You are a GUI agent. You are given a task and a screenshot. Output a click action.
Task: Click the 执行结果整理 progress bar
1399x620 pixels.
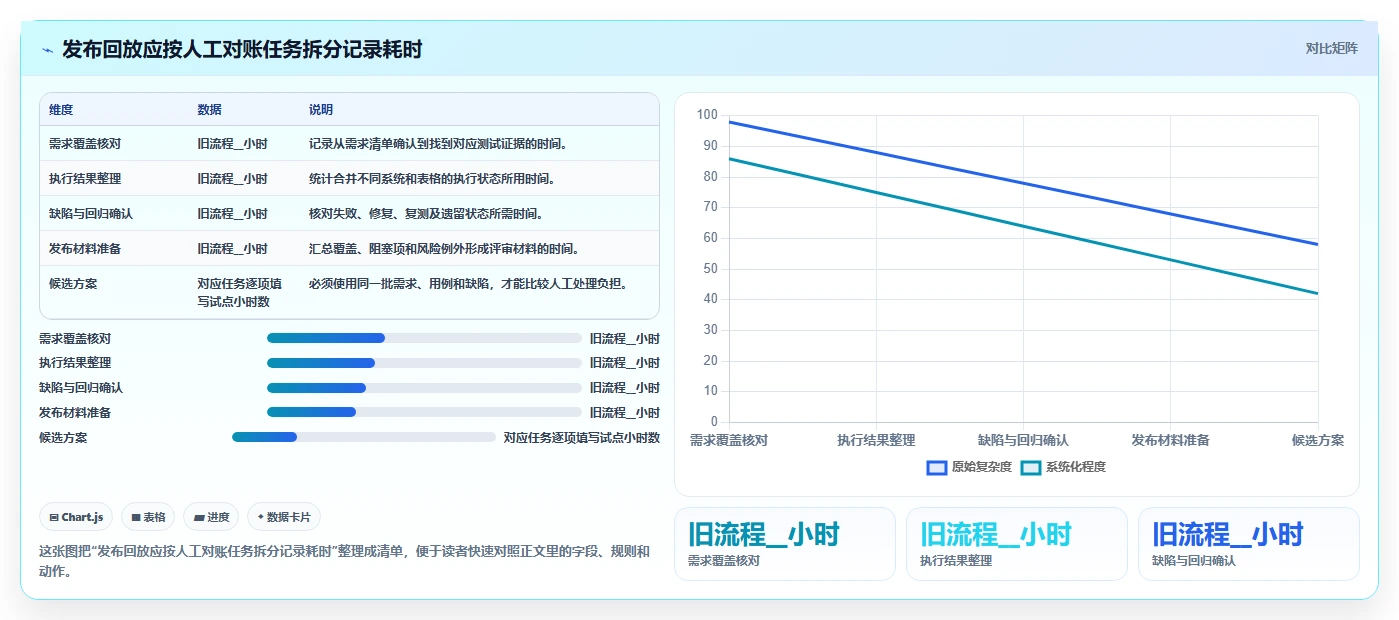click(x=424, y=363)
